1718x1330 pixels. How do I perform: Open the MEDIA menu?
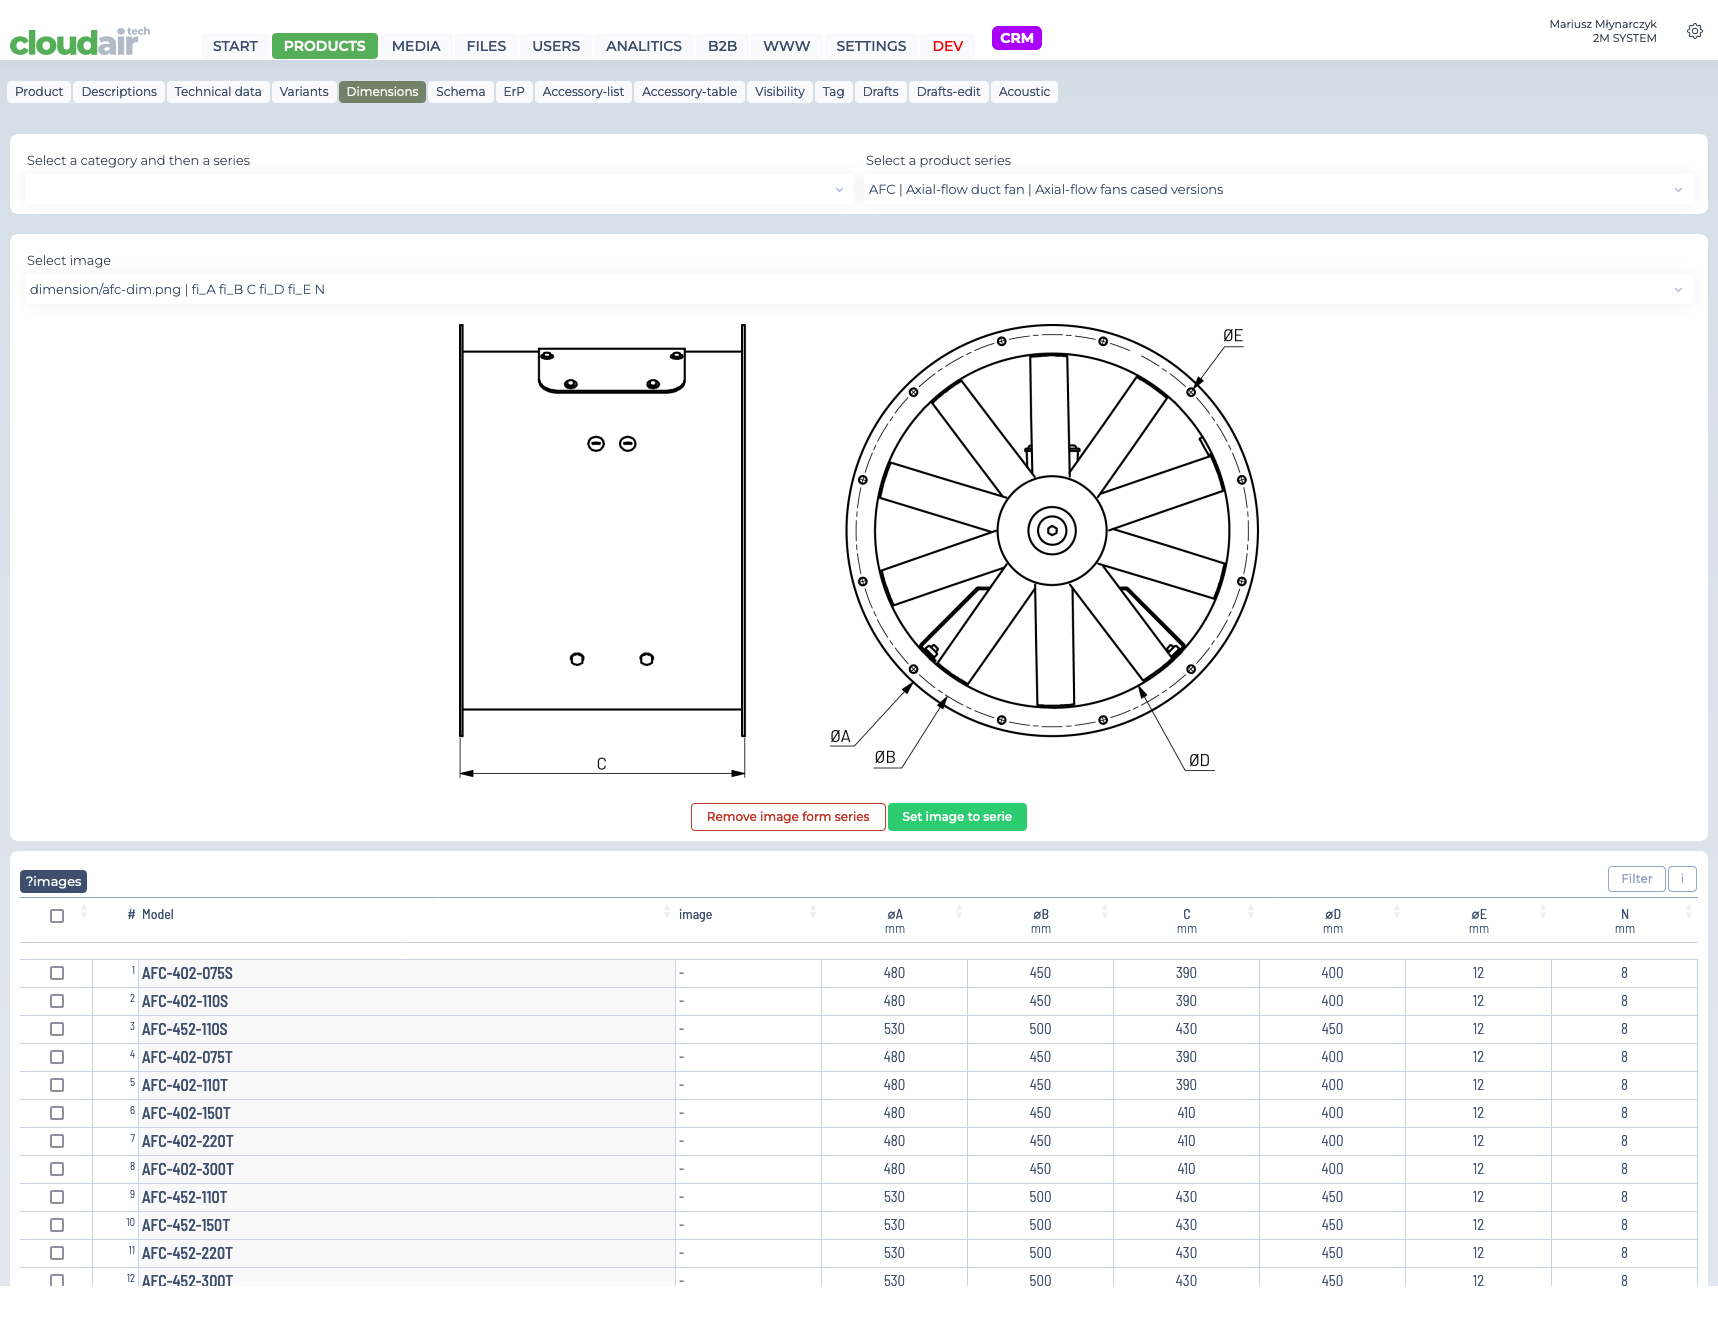coord(416,46)
